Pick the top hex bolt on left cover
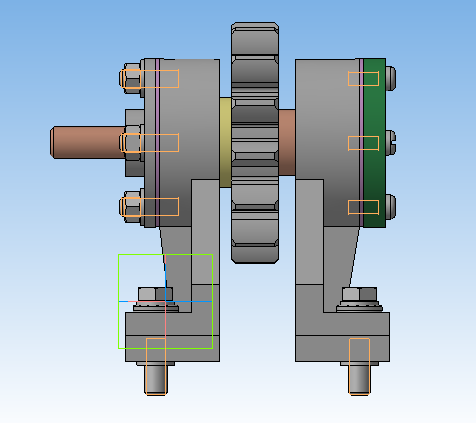The width and height of the screenshot is (476, 423). (x=131, y=79)
